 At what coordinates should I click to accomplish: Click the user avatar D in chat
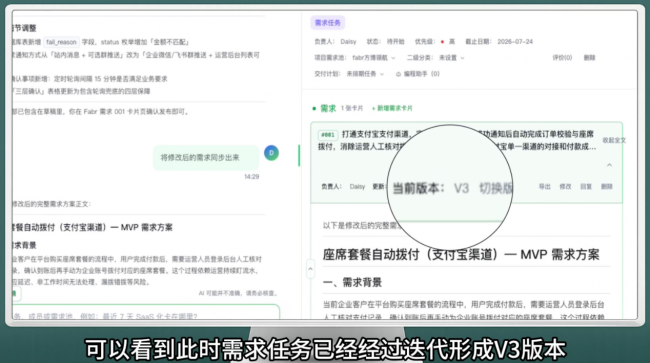pyautogui.click(x=272, y=153)
